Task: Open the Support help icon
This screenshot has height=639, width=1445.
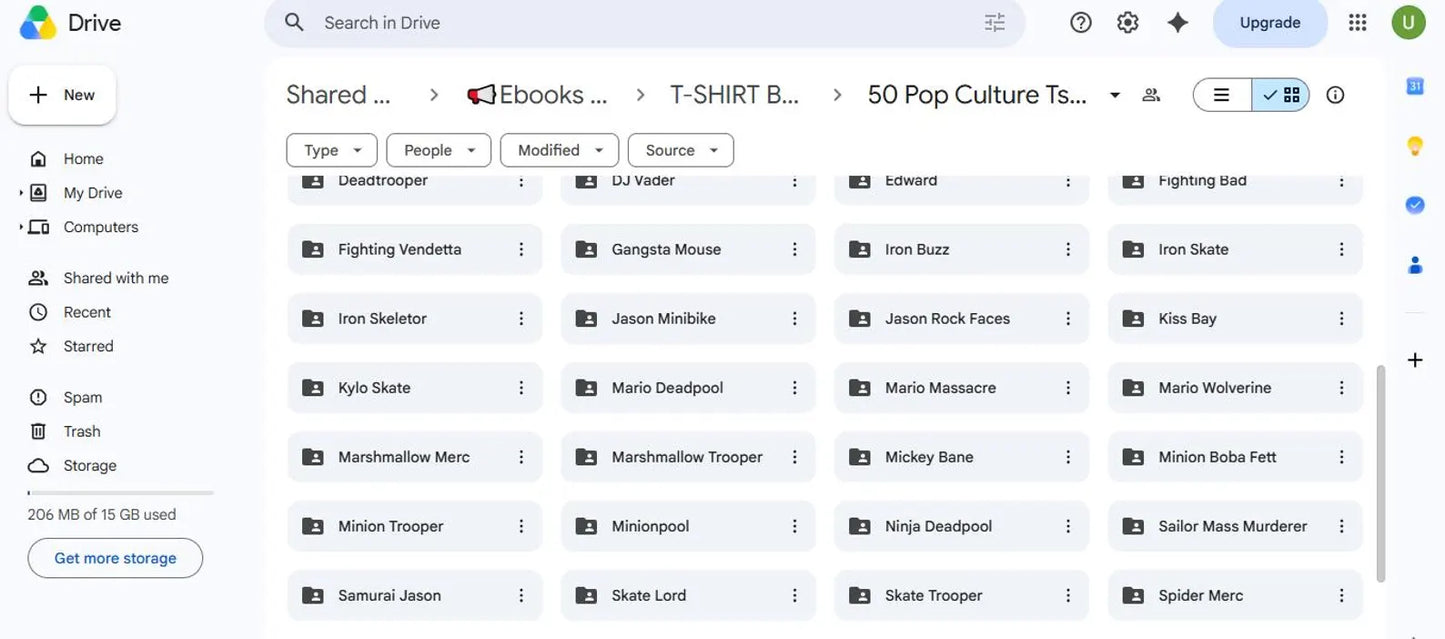Action: [1081, 22]
